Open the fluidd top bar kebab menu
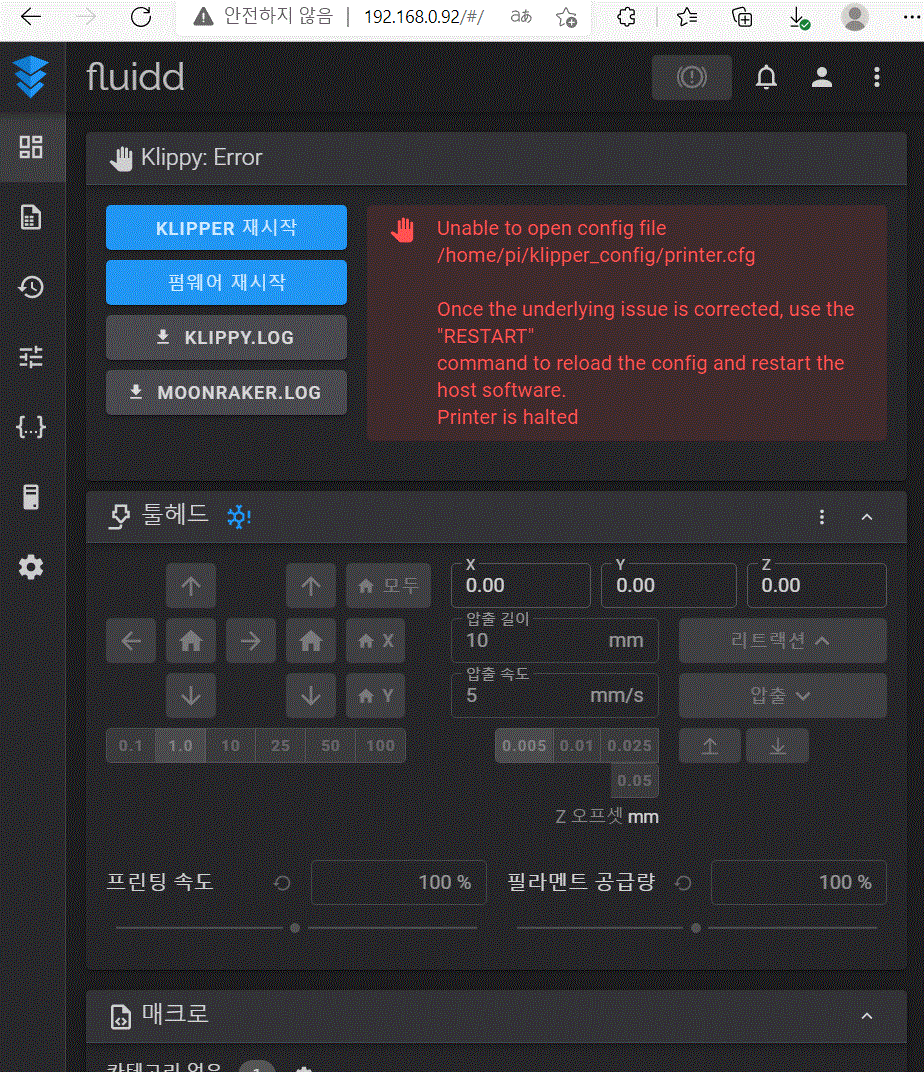 (877, 77)
